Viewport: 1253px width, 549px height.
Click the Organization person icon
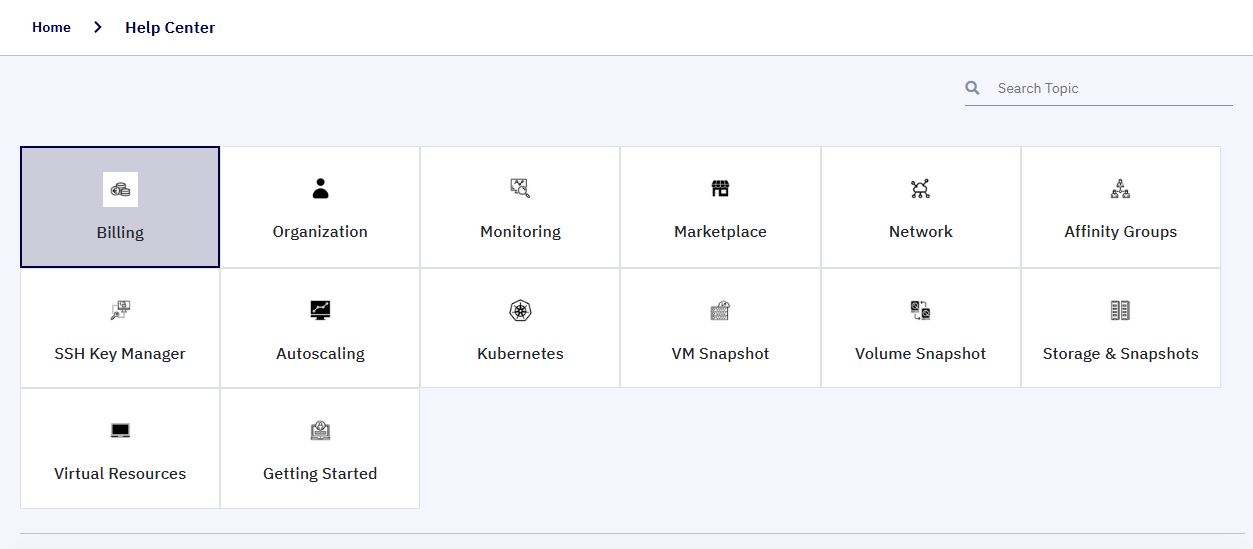click(x=320, y=188)
